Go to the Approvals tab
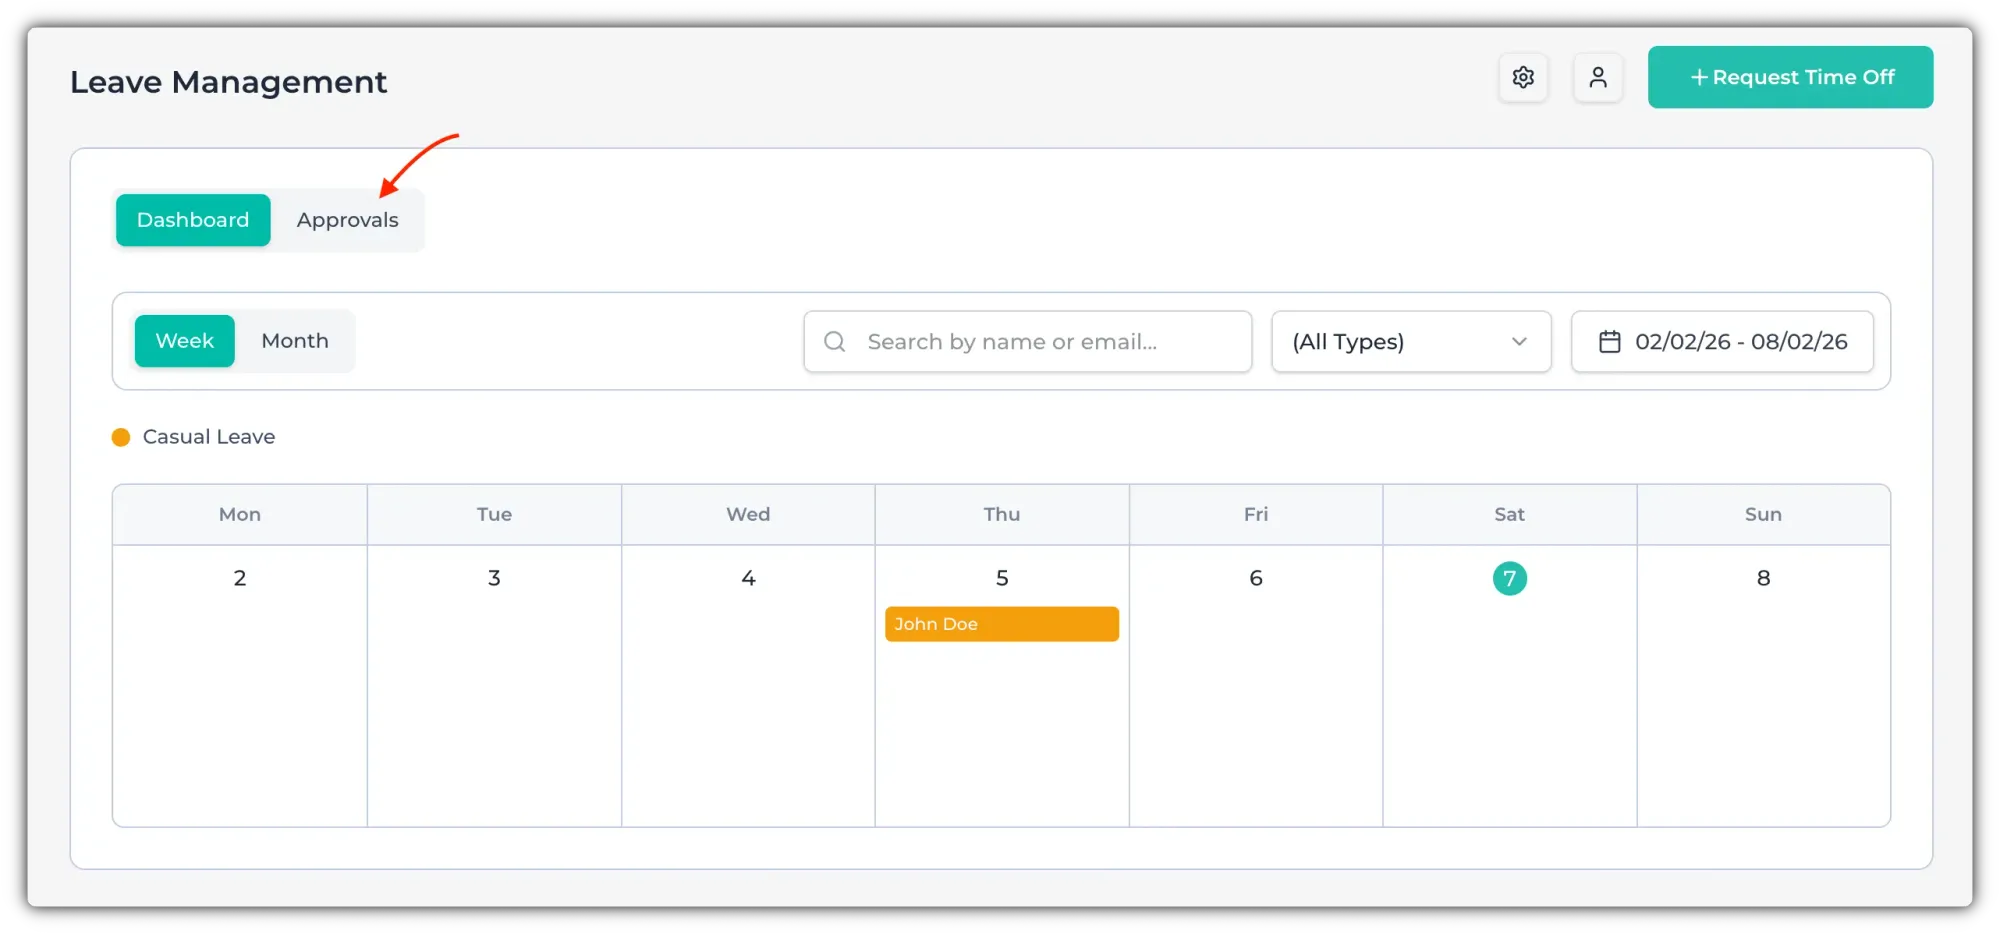The width and height of the screenshot is (2000, 934). (x=347, y=220)
